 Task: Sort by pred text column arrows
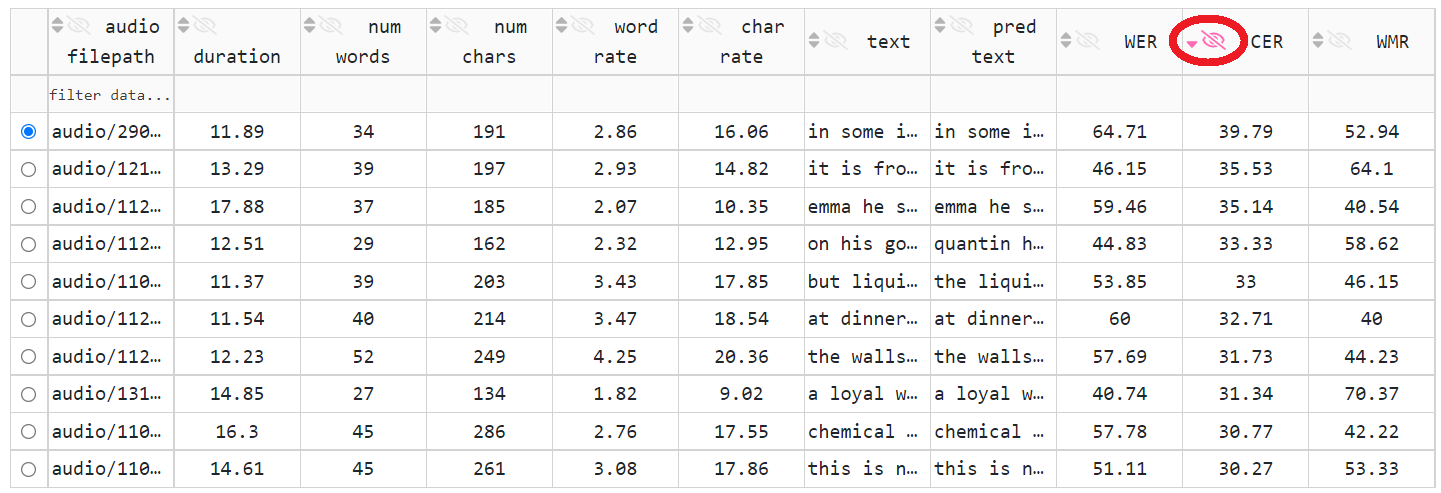pyautogui.click(x=938, y=26)
